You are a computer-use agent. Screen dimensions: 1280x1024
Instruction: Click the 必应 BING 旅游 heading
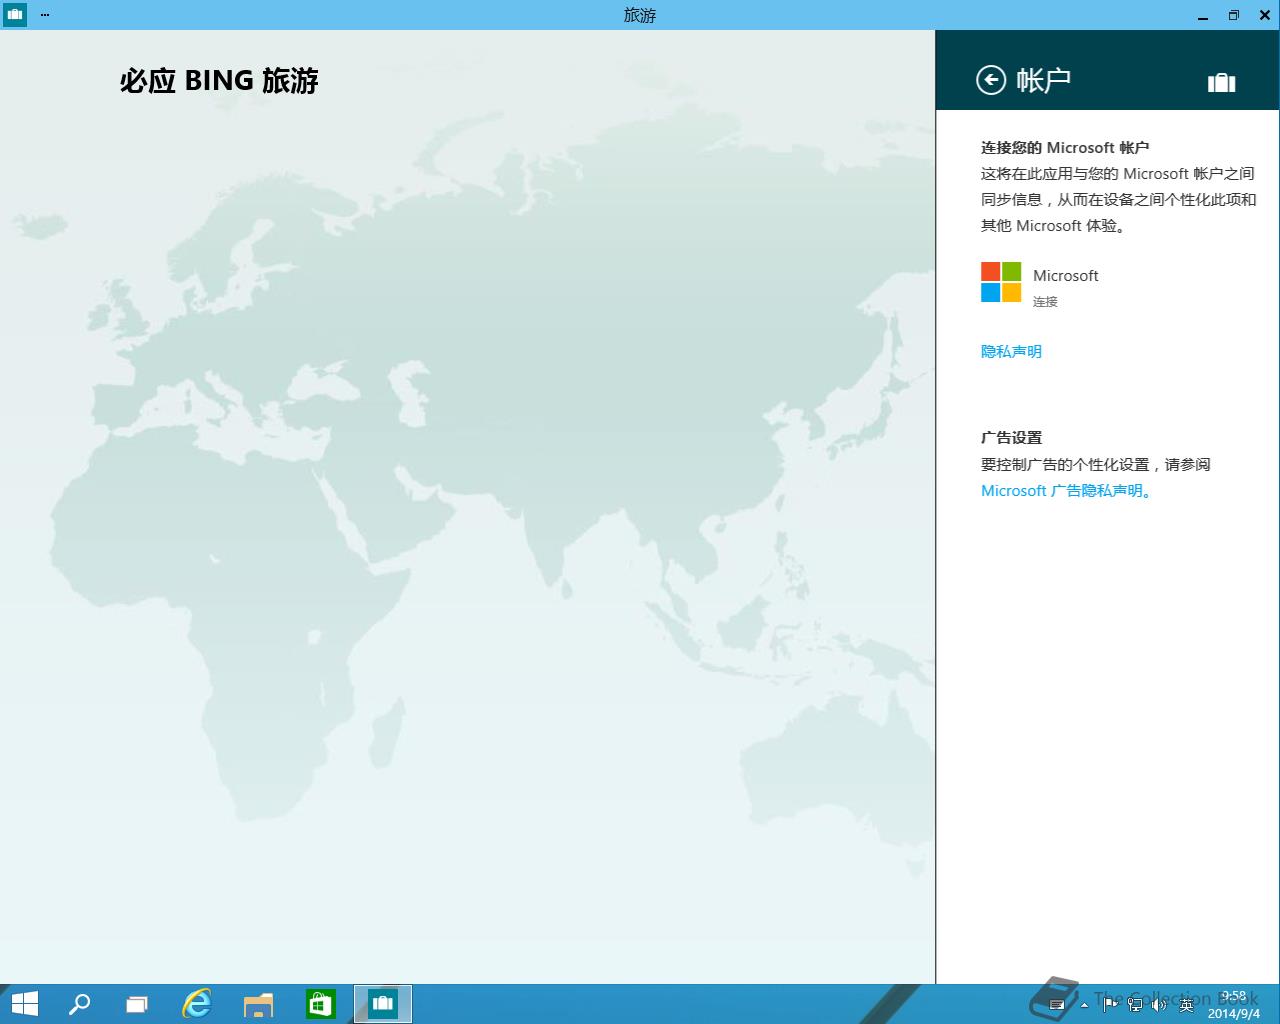219,81
